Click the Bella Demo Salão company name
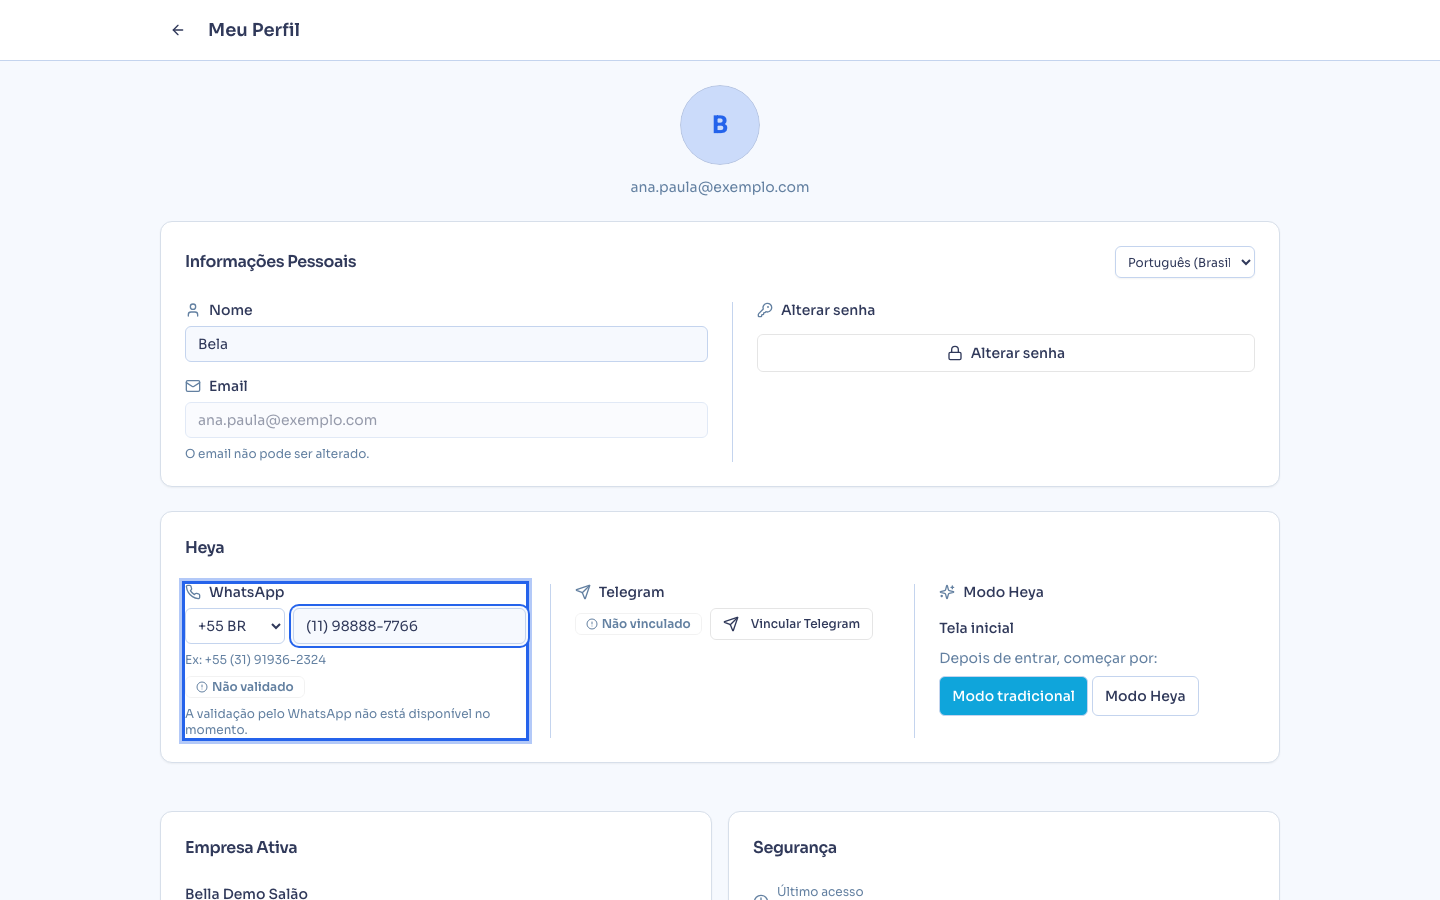This screenshot has height=900, width=1440. click(246, 893)
